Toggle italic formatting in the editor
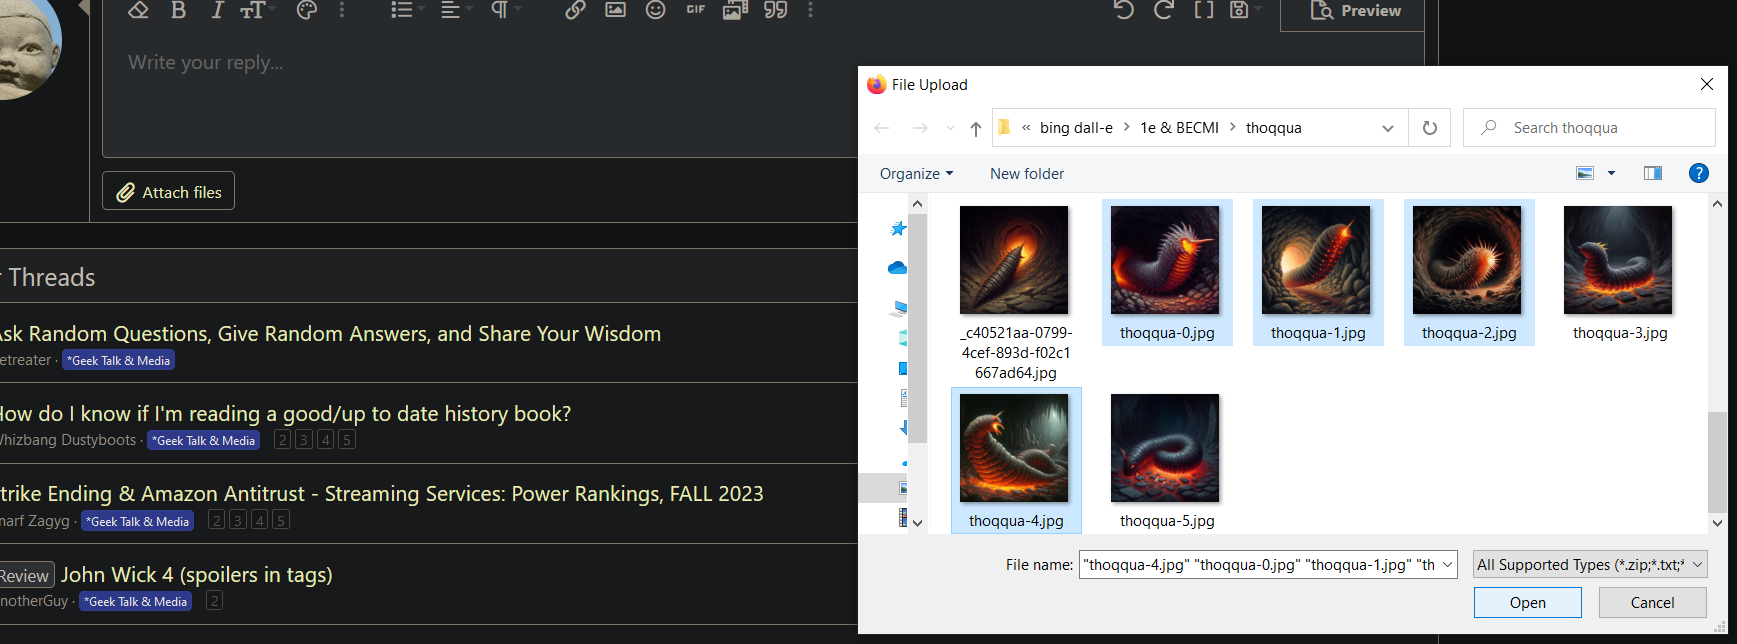The image size is (1737, 644). [x=217, y=10]
